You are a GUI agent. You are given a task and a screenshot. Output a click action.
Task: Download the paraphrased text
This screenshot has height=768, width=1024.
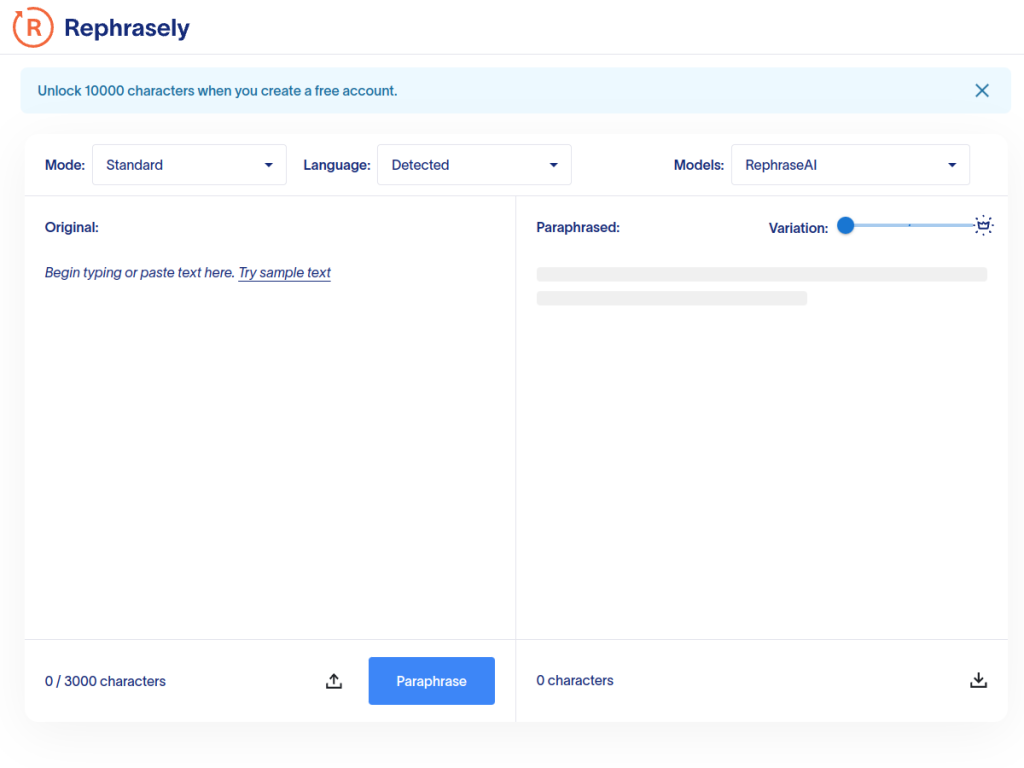[978, 680]
